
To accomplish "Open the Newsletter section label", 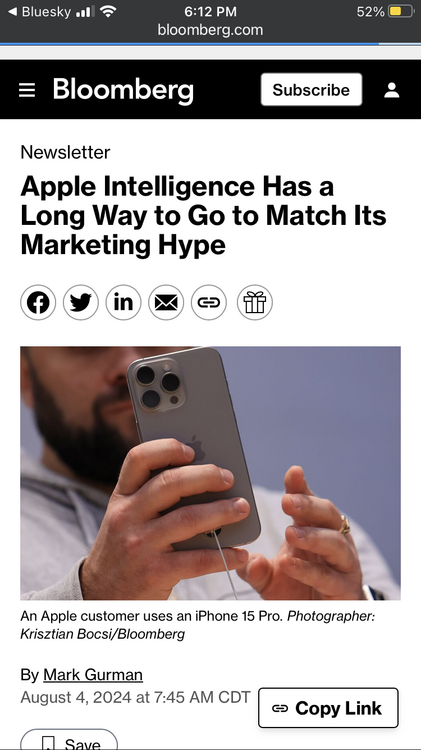I will pos(65,152).
